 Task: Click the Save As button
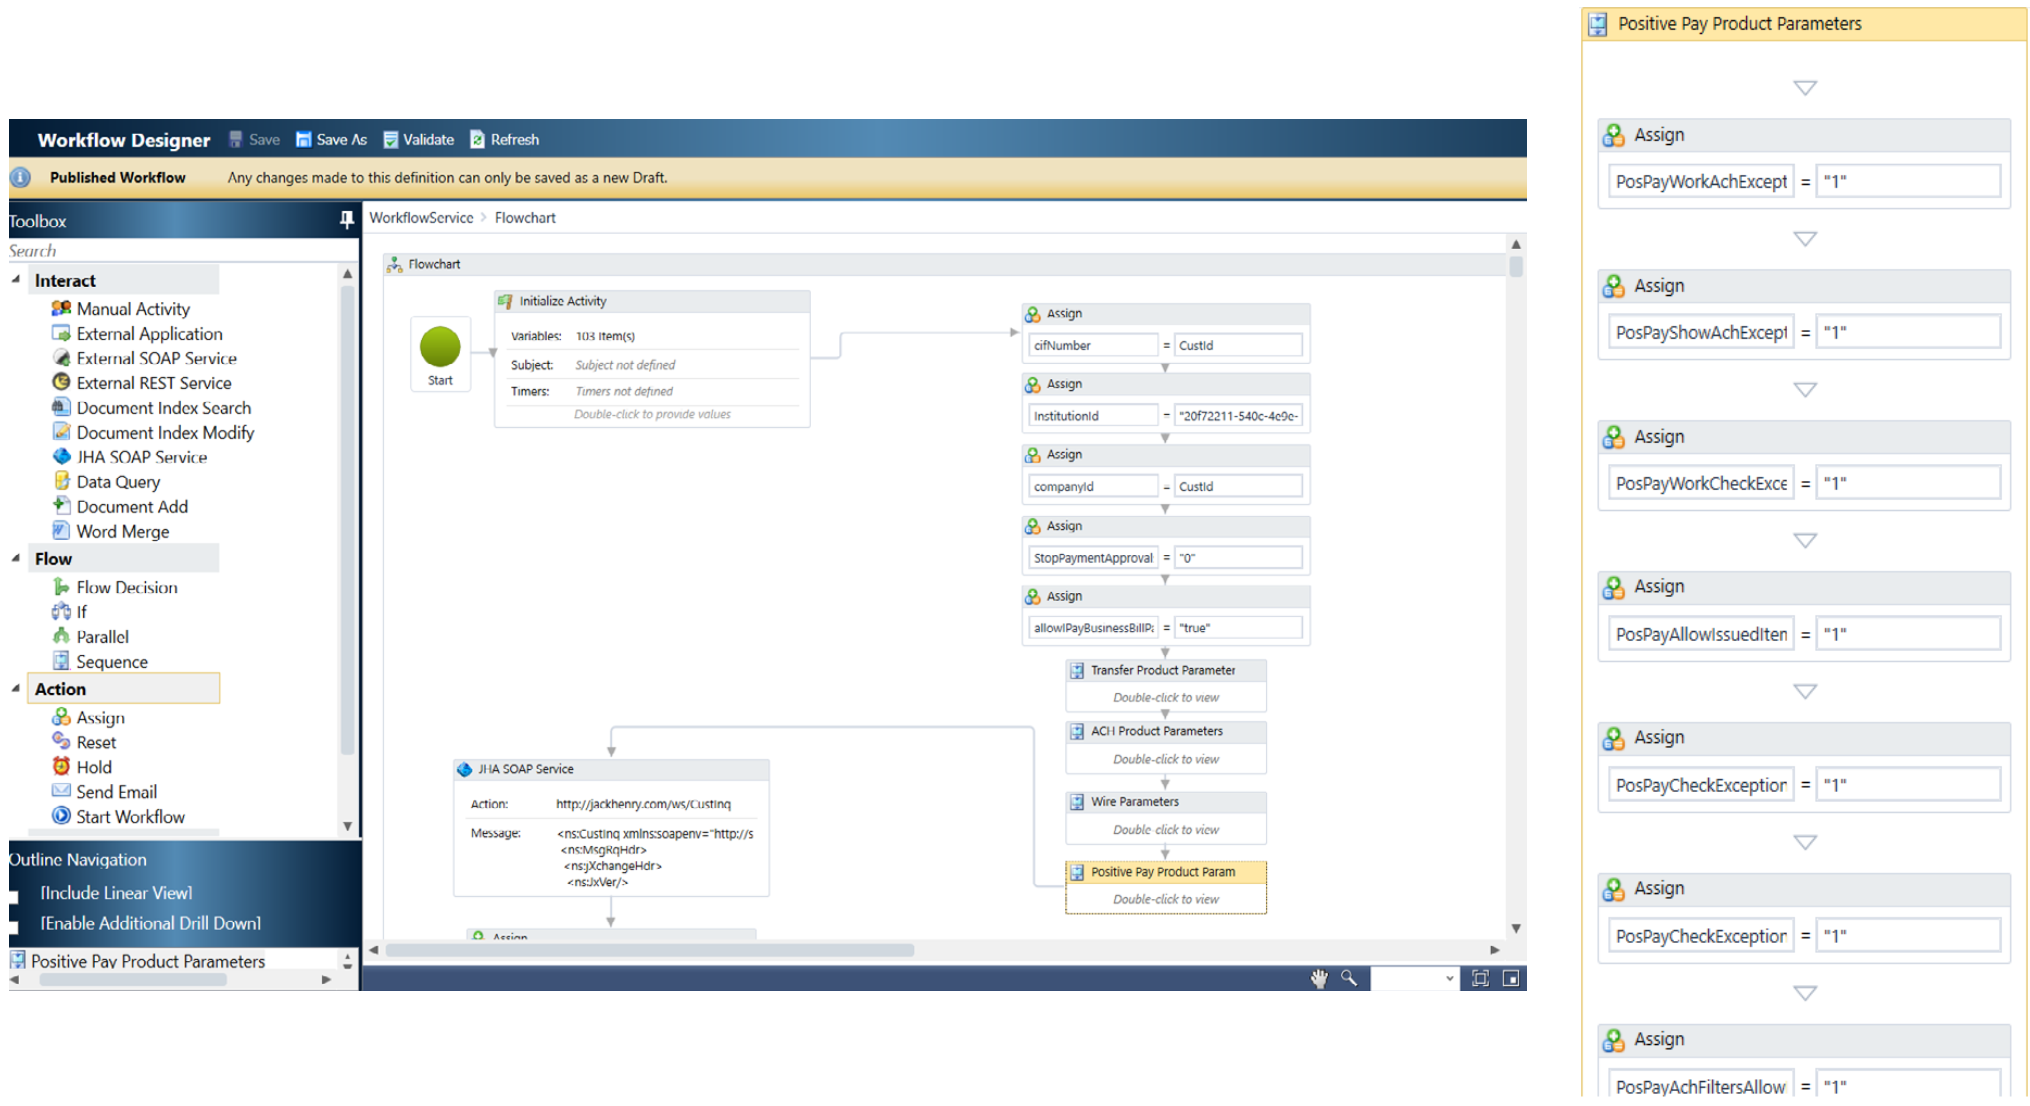click(331, 140)
